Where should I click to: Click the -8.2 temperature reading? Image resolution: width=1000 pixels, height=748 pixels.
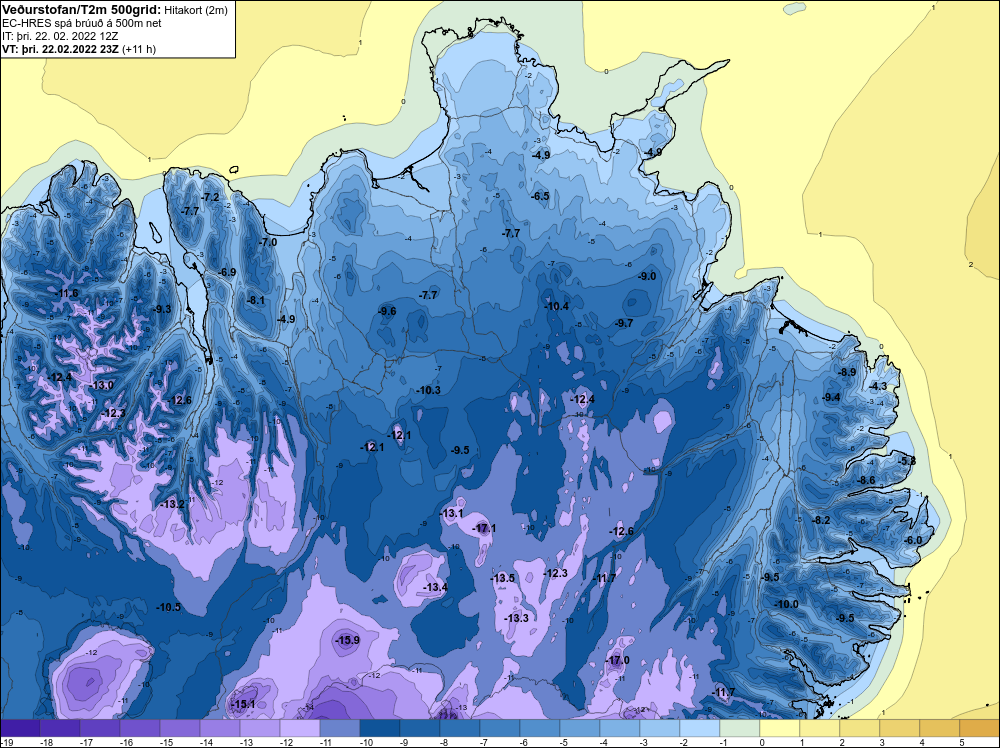click(x=821, y=520)
